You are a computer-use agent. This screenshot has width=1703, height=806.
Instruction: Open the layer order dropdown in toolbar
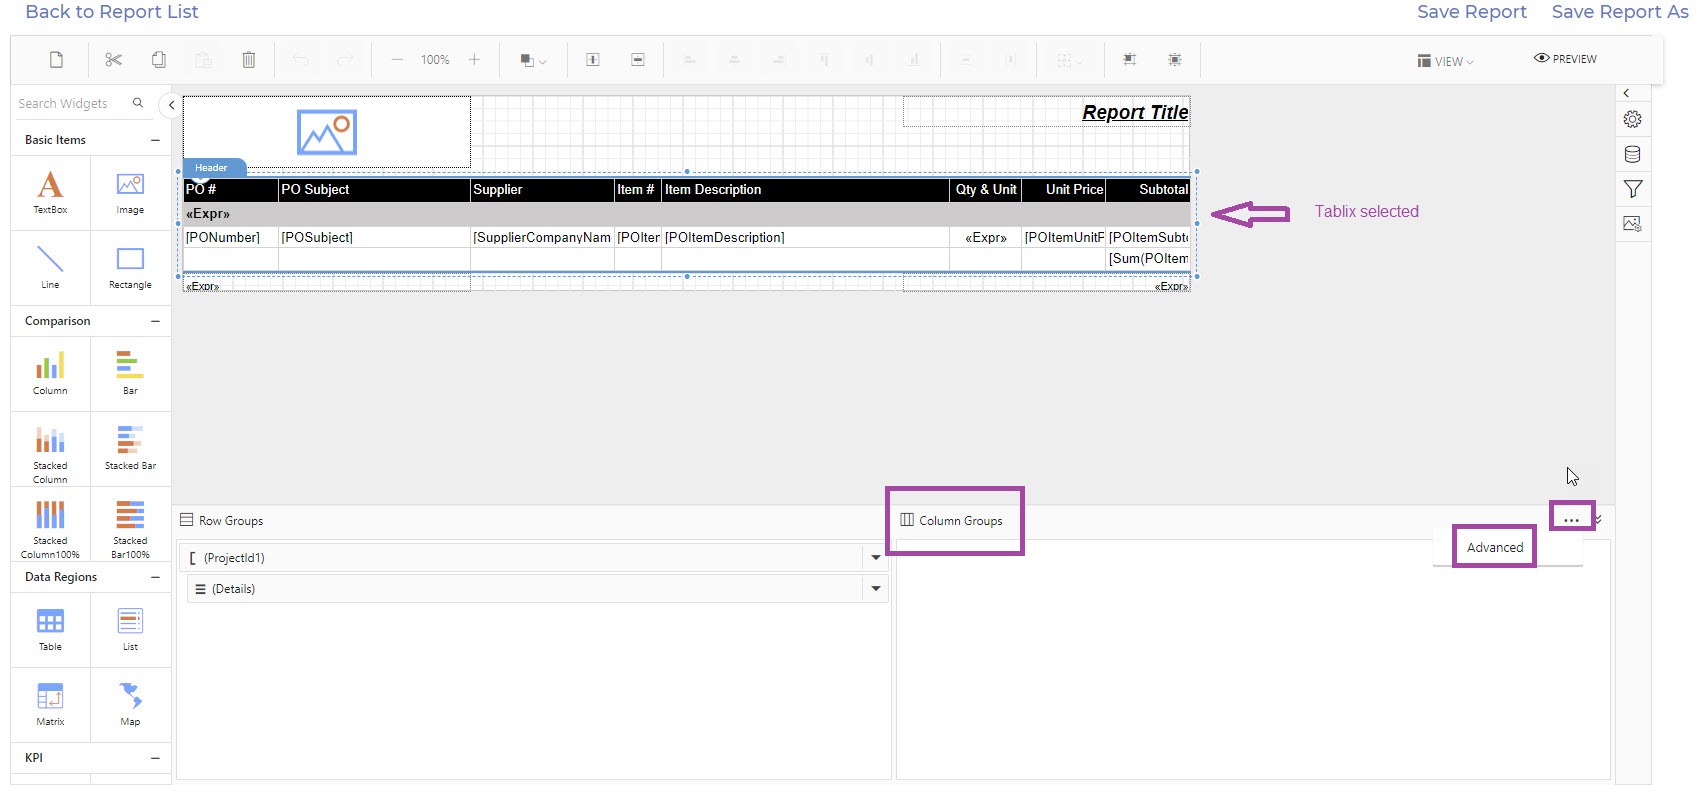coord(533,60)
